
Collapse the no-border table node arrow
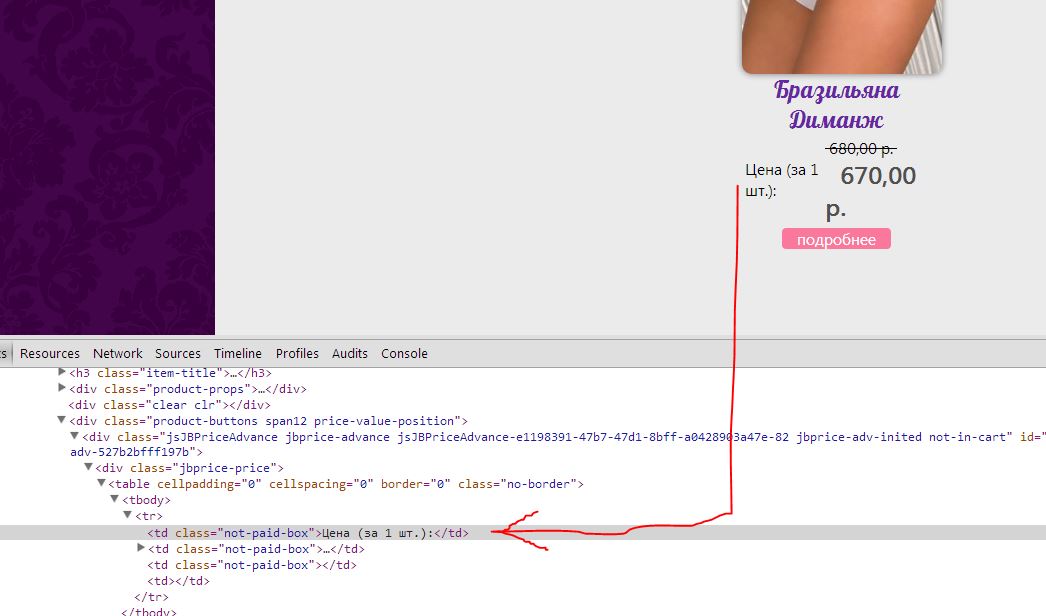101,484
